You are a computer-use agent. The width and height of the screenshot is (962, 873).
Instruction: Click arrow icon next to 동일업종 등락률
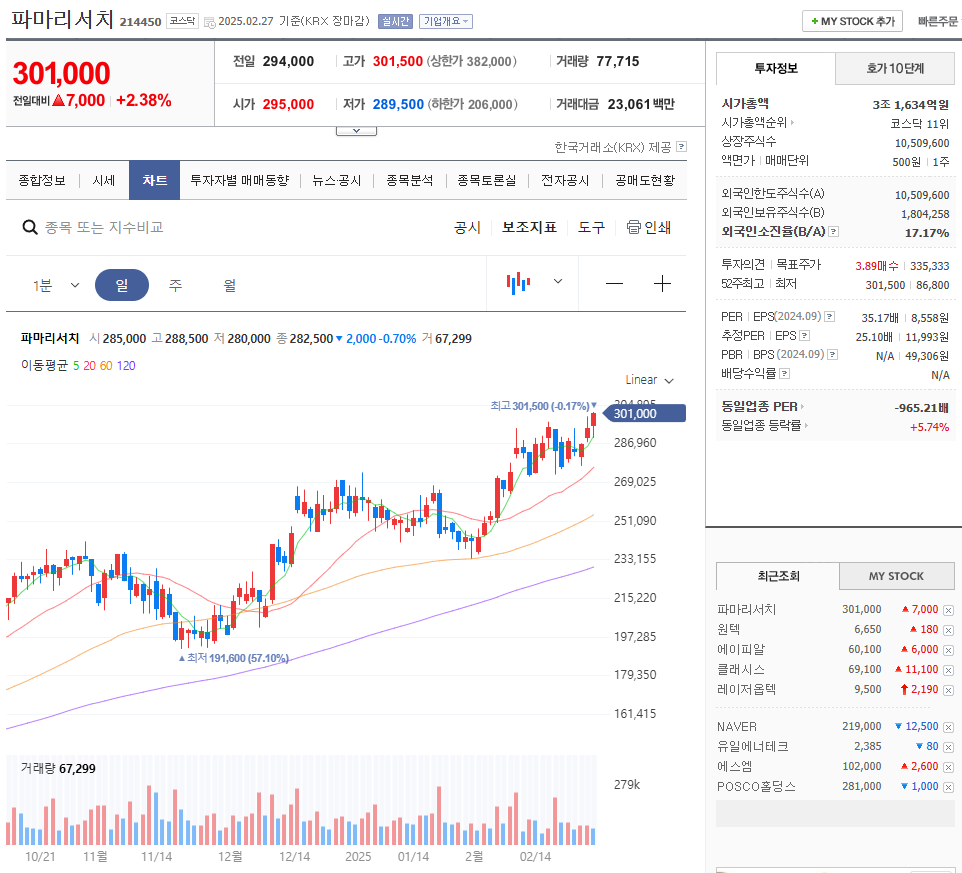(x=806, y=425)
